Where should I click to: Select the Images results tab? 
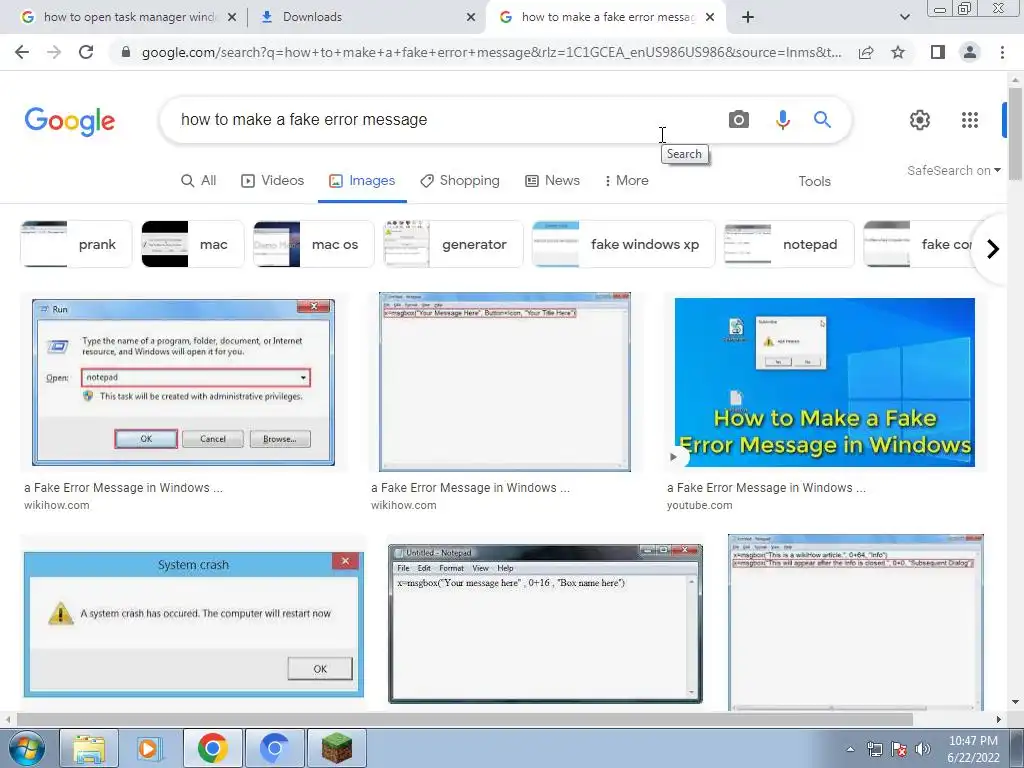[x=362, y=181]
